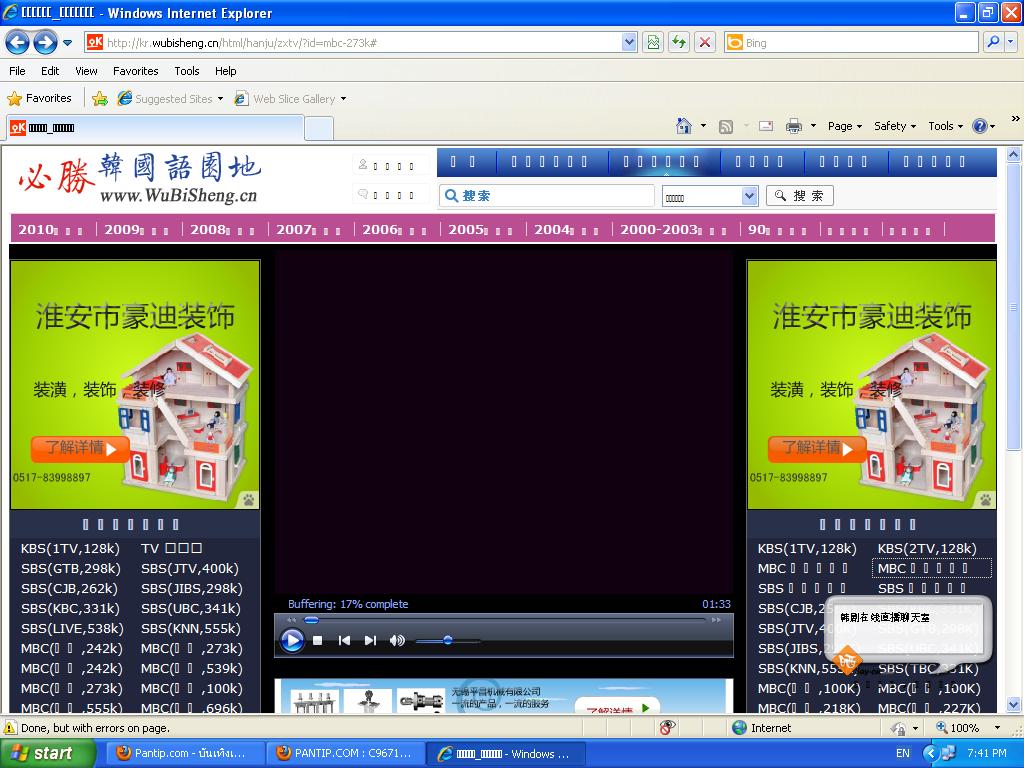Select the 2007 year tab on pink bar
The image size is (1024, 768).
pos(309,229)
